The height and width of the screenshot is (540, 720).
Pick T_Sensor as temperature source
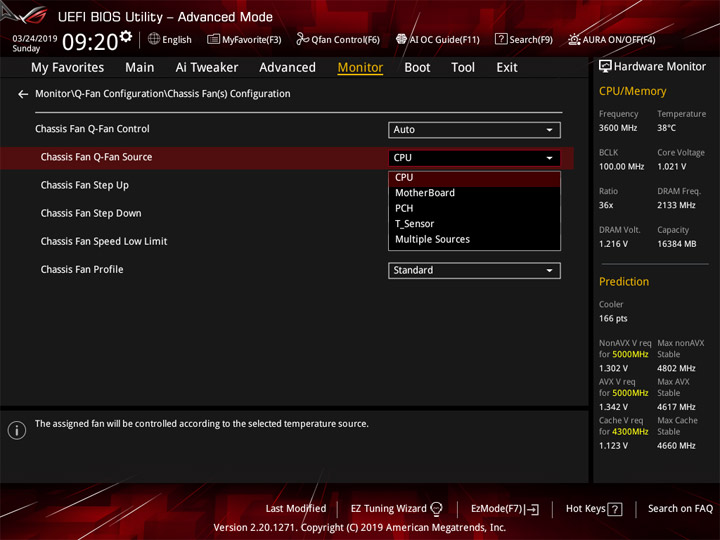point(474,224)
